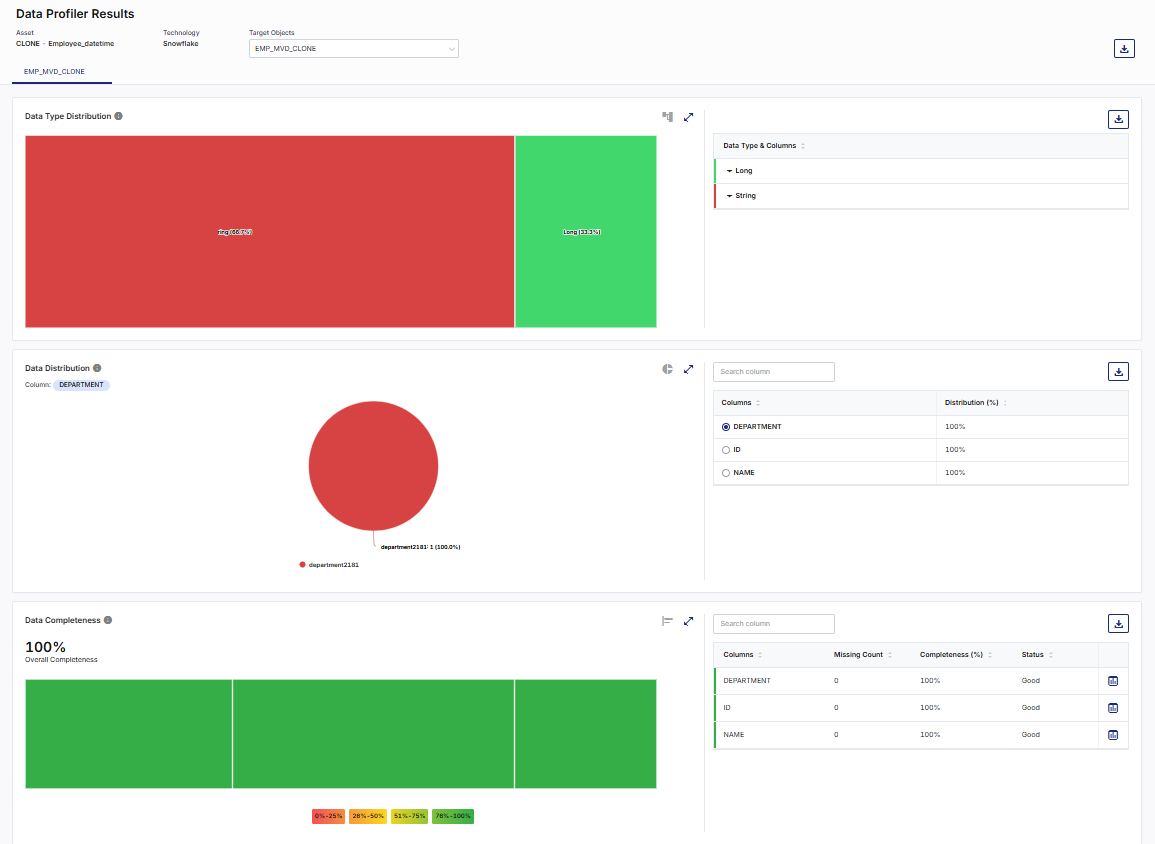Click the middle green completeness bar segment
The width and height of the screenshot is (1155, 844).
coord(373,734)
